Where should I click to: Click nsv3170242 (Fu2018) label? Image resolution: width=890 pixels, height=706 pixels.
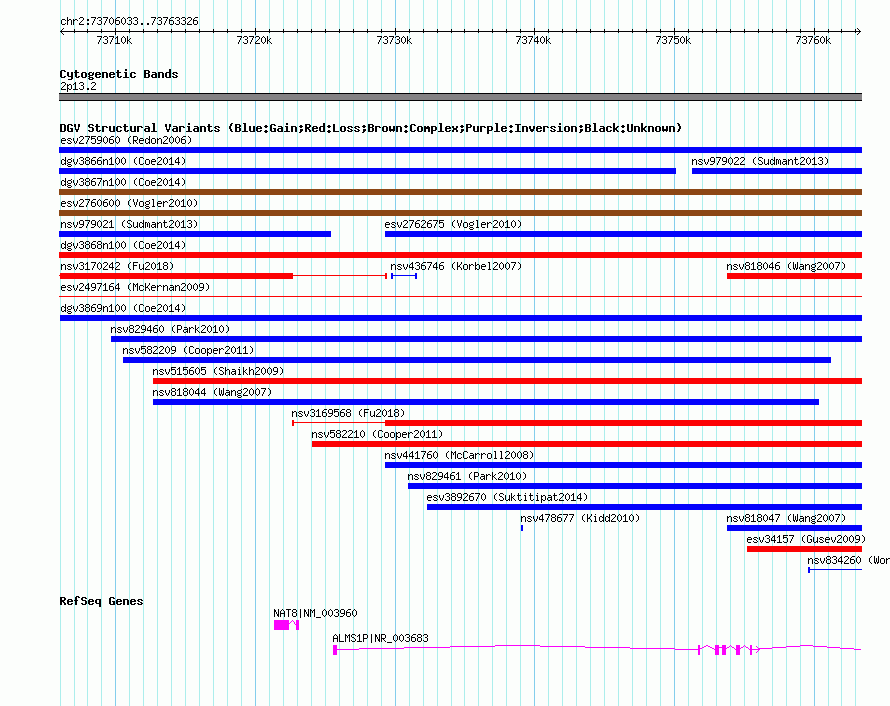117,266
